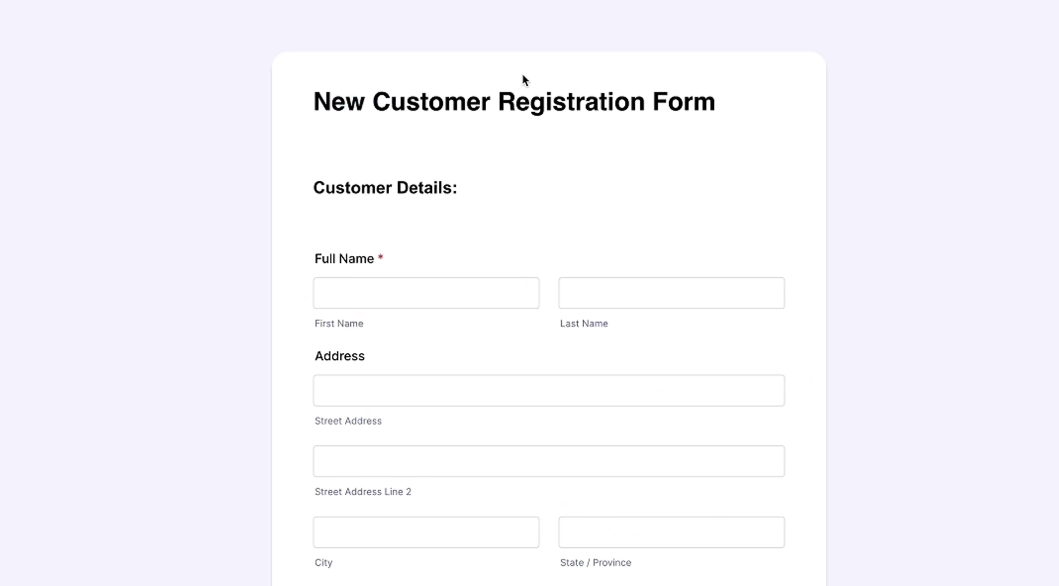Focus the State / Province input field
Viewport: 1059px width, 586px height.
(x=671, y=532)
